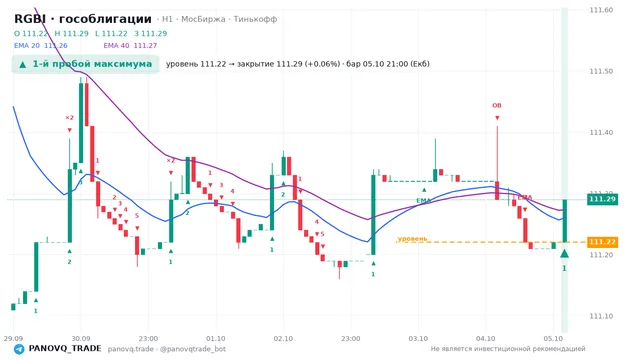Click the 'RGBI · гособлигации' chart title
Viewport: 640px width, 360px height.
(83, 19)
